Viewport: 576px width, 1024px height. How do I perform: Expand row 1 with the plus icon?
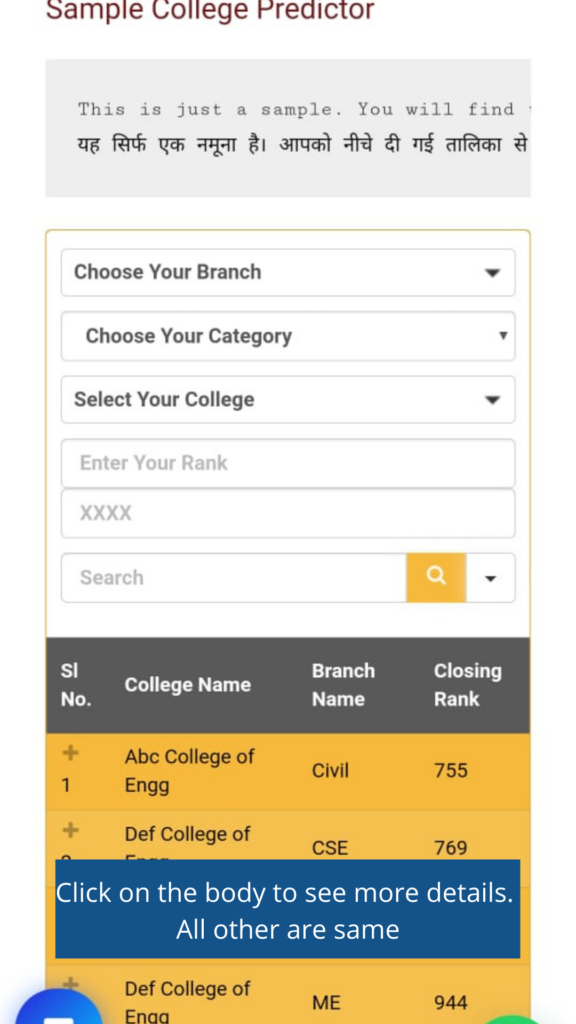point(71,754)
